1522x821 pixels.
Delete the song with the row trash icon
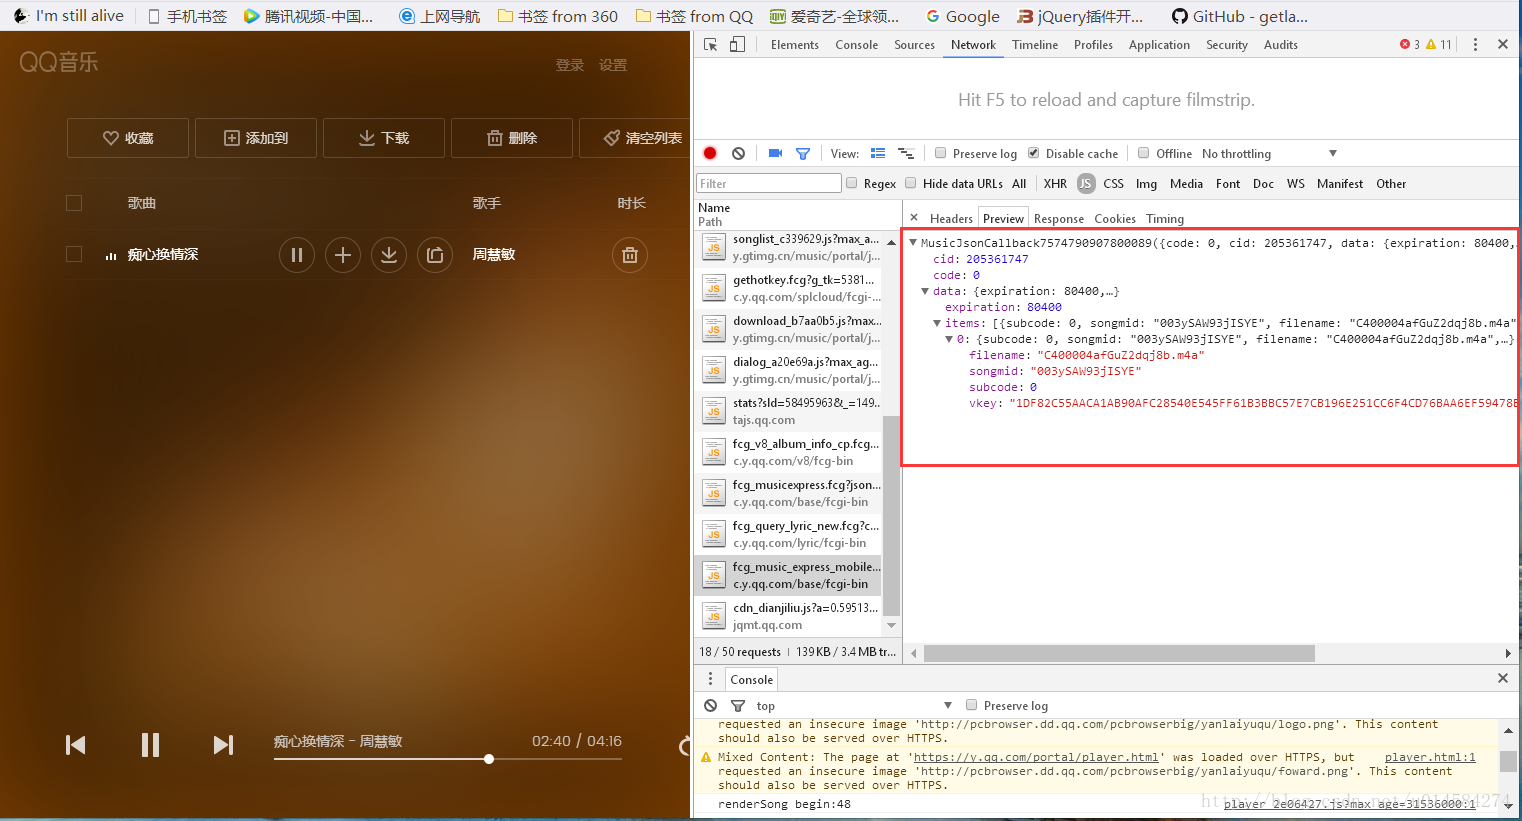coord(630,255)
